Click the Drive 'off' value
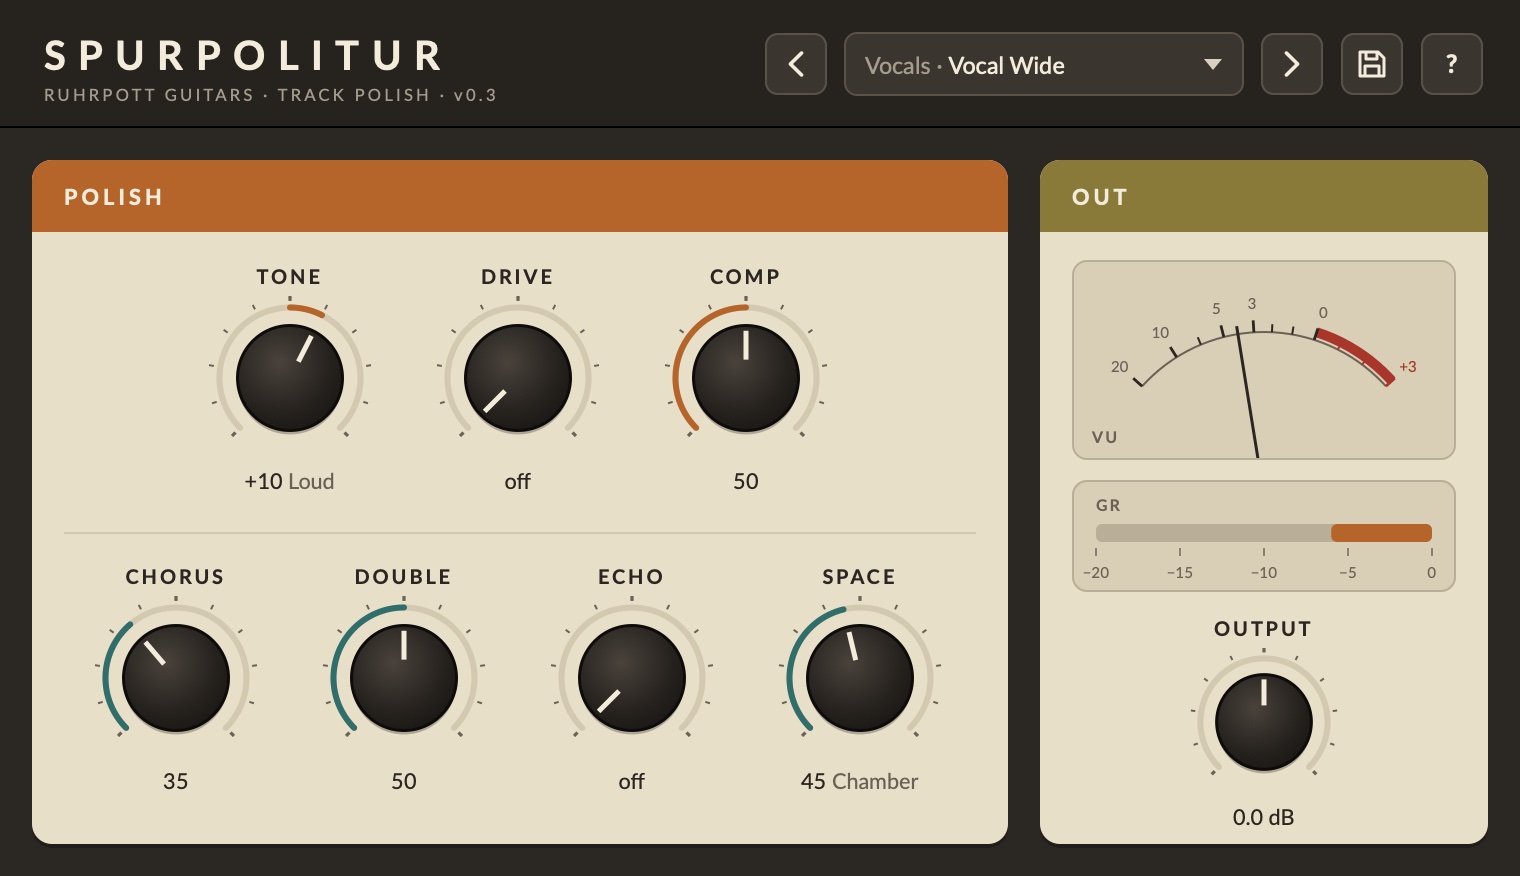This screenshot has width=1520, height=876. pyautogui.click(x=518, y=481)
